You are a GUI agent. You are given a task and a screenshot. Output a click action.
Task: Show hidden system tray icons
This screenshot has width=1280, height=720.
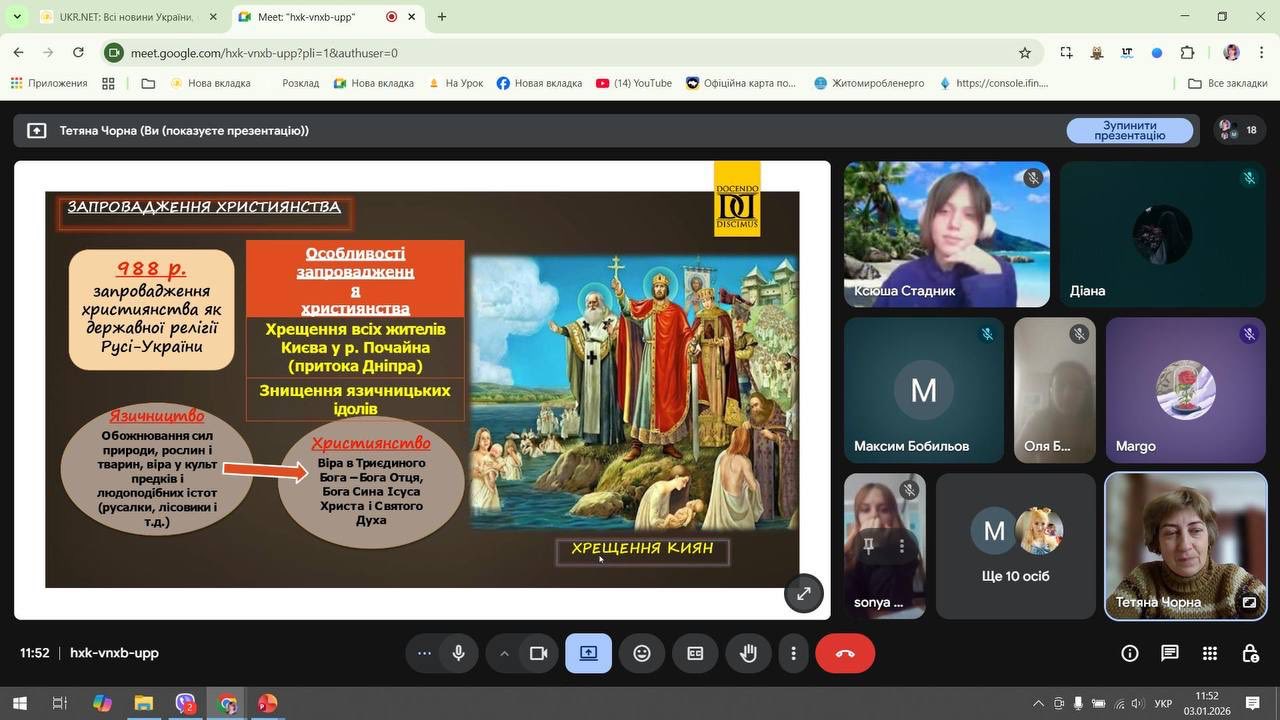pyautogui.click(x=1038, y=703)
